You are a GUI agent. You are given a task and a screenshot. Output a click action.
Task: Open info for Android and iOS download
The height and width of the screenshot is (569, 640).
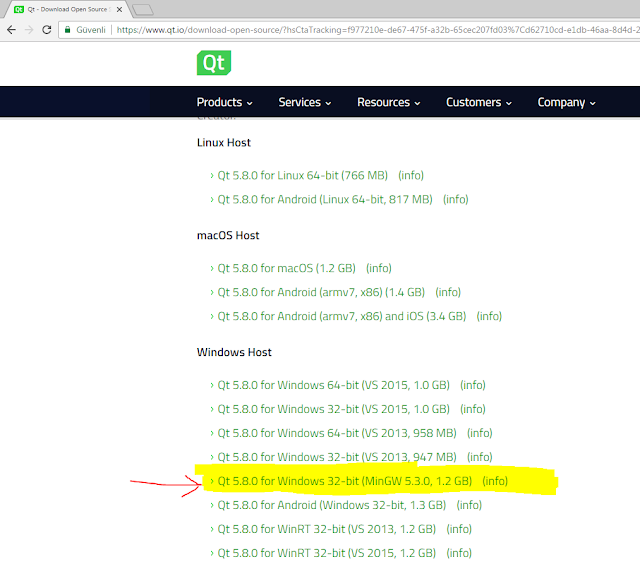[x=489, y=316]
